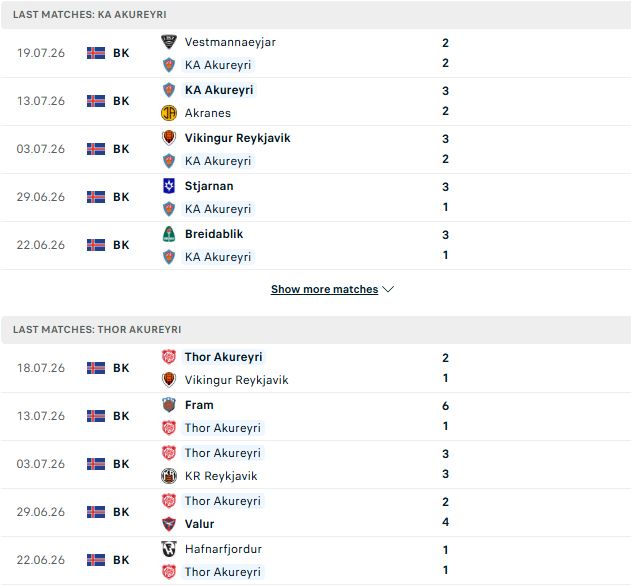Screen dimensions: 631x585
Task: Click the Thor Akureyri crest on 18.07.26 match
Action: pyautogui.click(x=169, y=357)
